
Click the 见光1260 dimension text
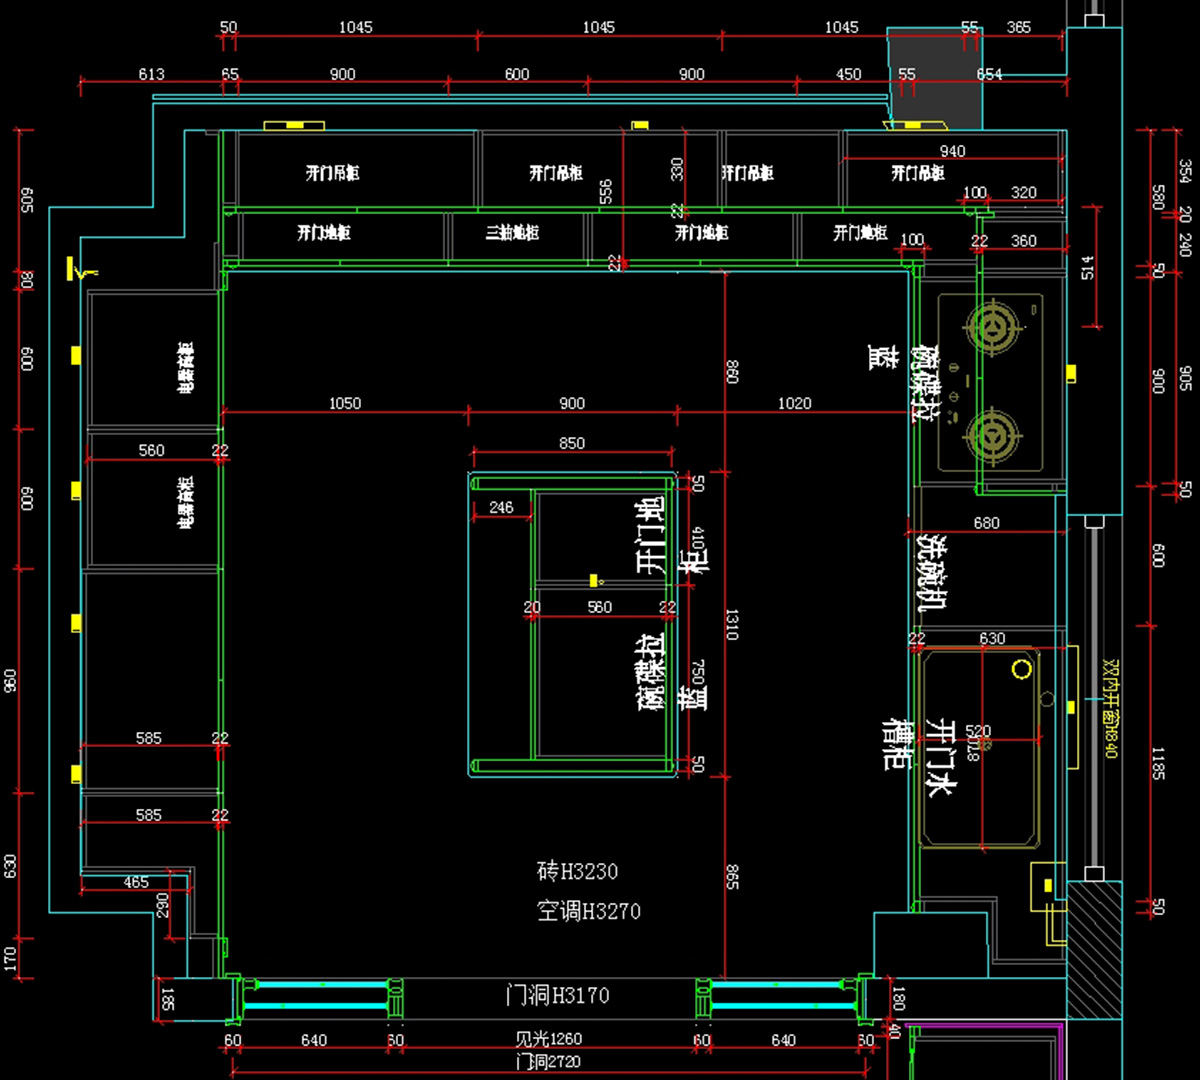(548, 1039)
